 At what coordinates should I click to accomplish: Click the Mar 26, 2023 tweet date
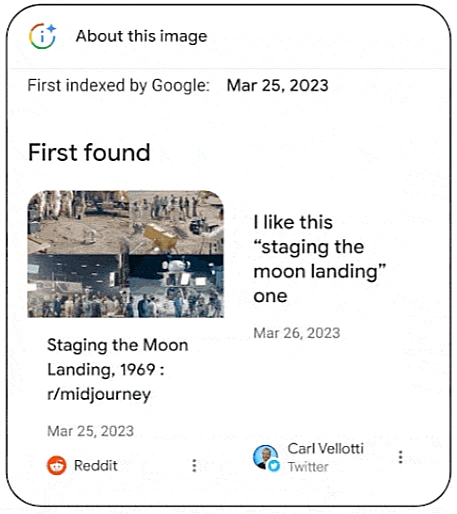click(297, 333)
